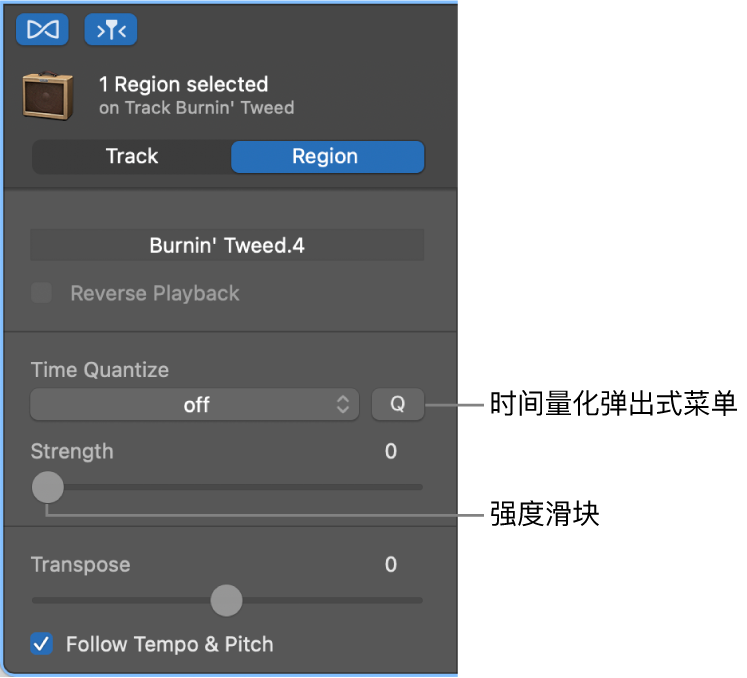
Task: Click the Burnin' Tweed.4 region name field
Action: click(x=227, y=245)
